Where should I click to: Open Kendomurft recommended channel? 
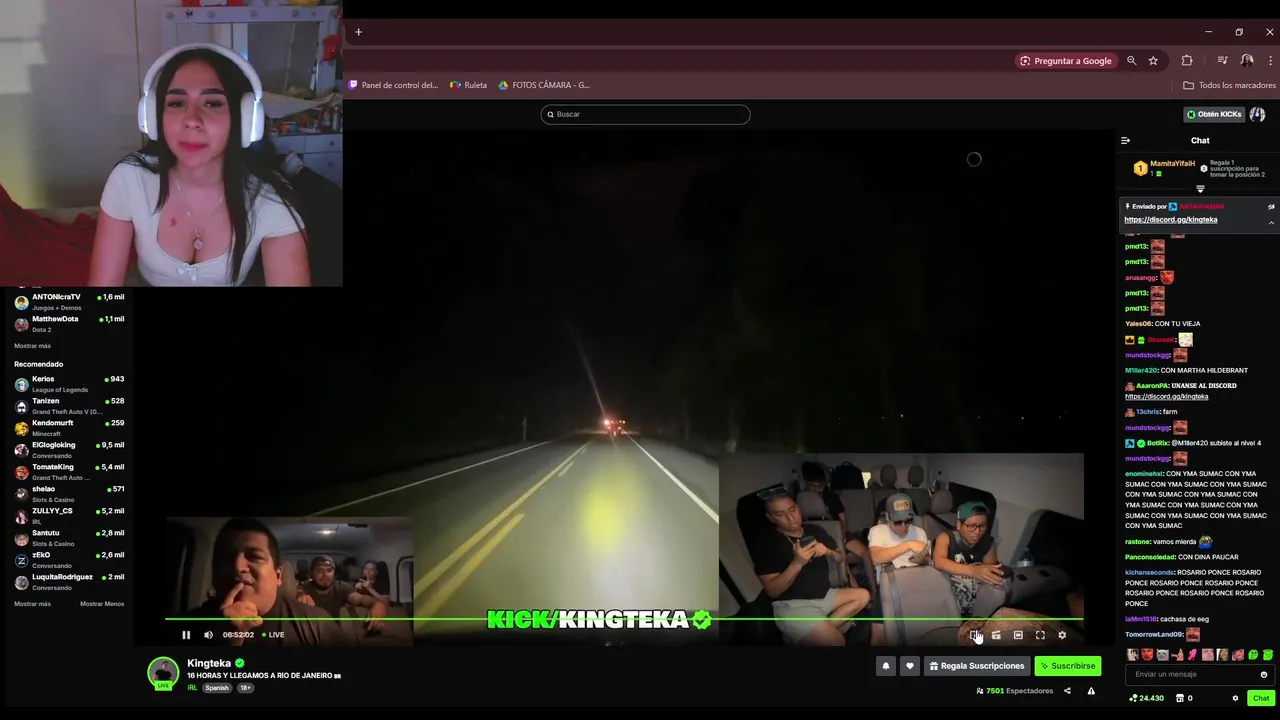click(x=69, y=428)
